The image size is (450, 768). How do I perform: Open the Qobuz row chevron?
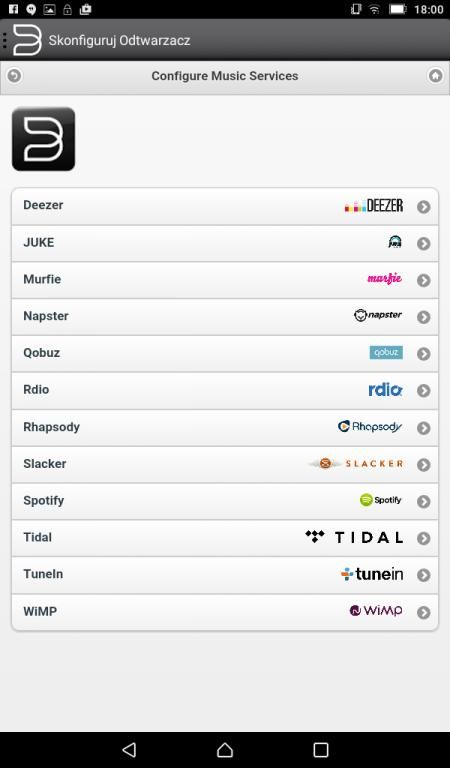pyautogui.click(x=424, y=354)
